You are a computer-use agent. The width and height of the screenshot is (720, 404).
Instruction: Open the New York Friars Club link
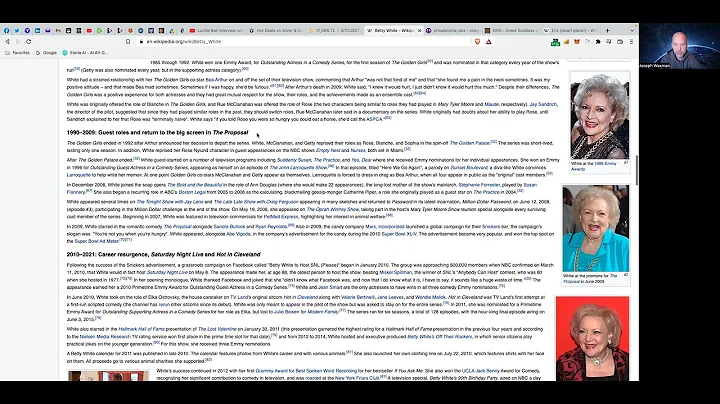click(357, 378)
